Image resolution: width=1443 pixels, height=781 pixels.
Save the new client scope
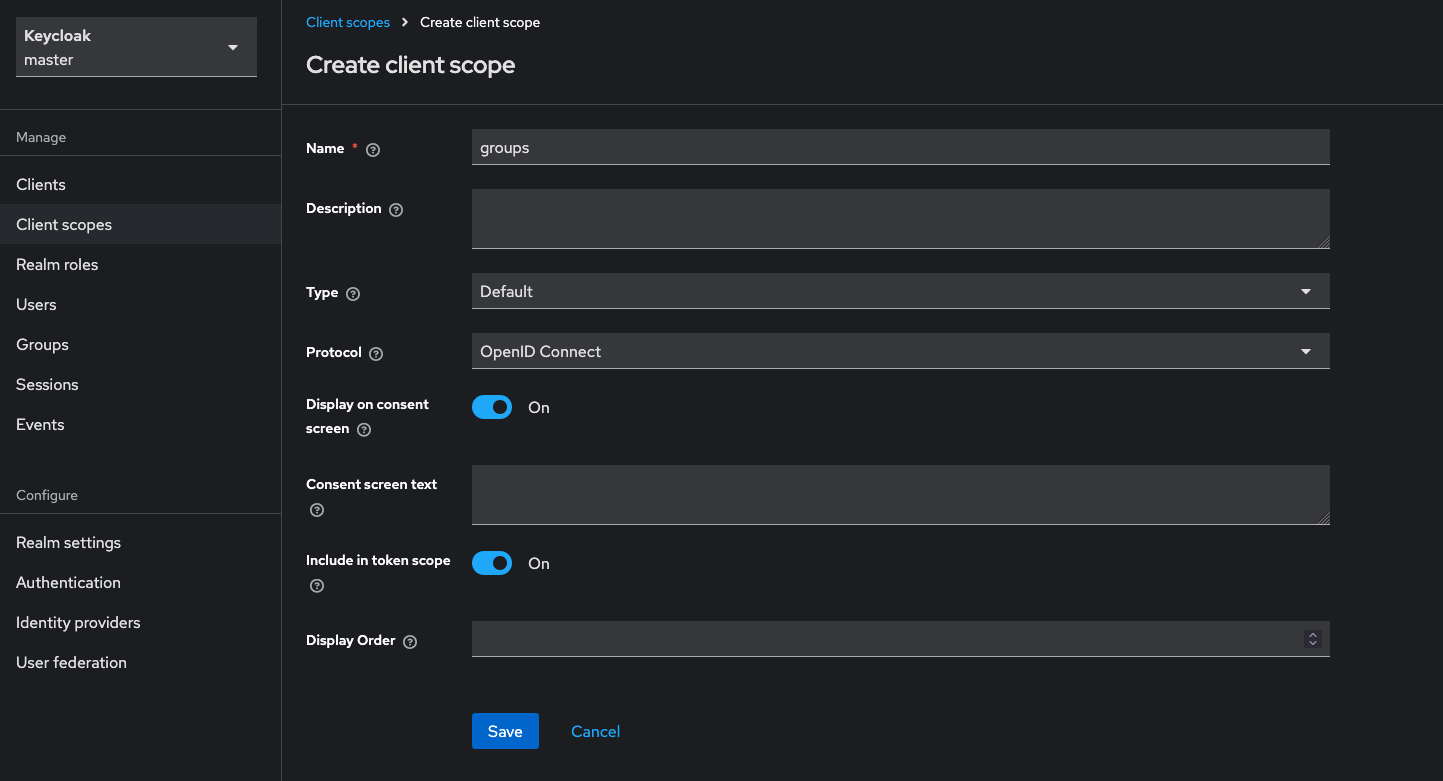[x=504, y=731]
